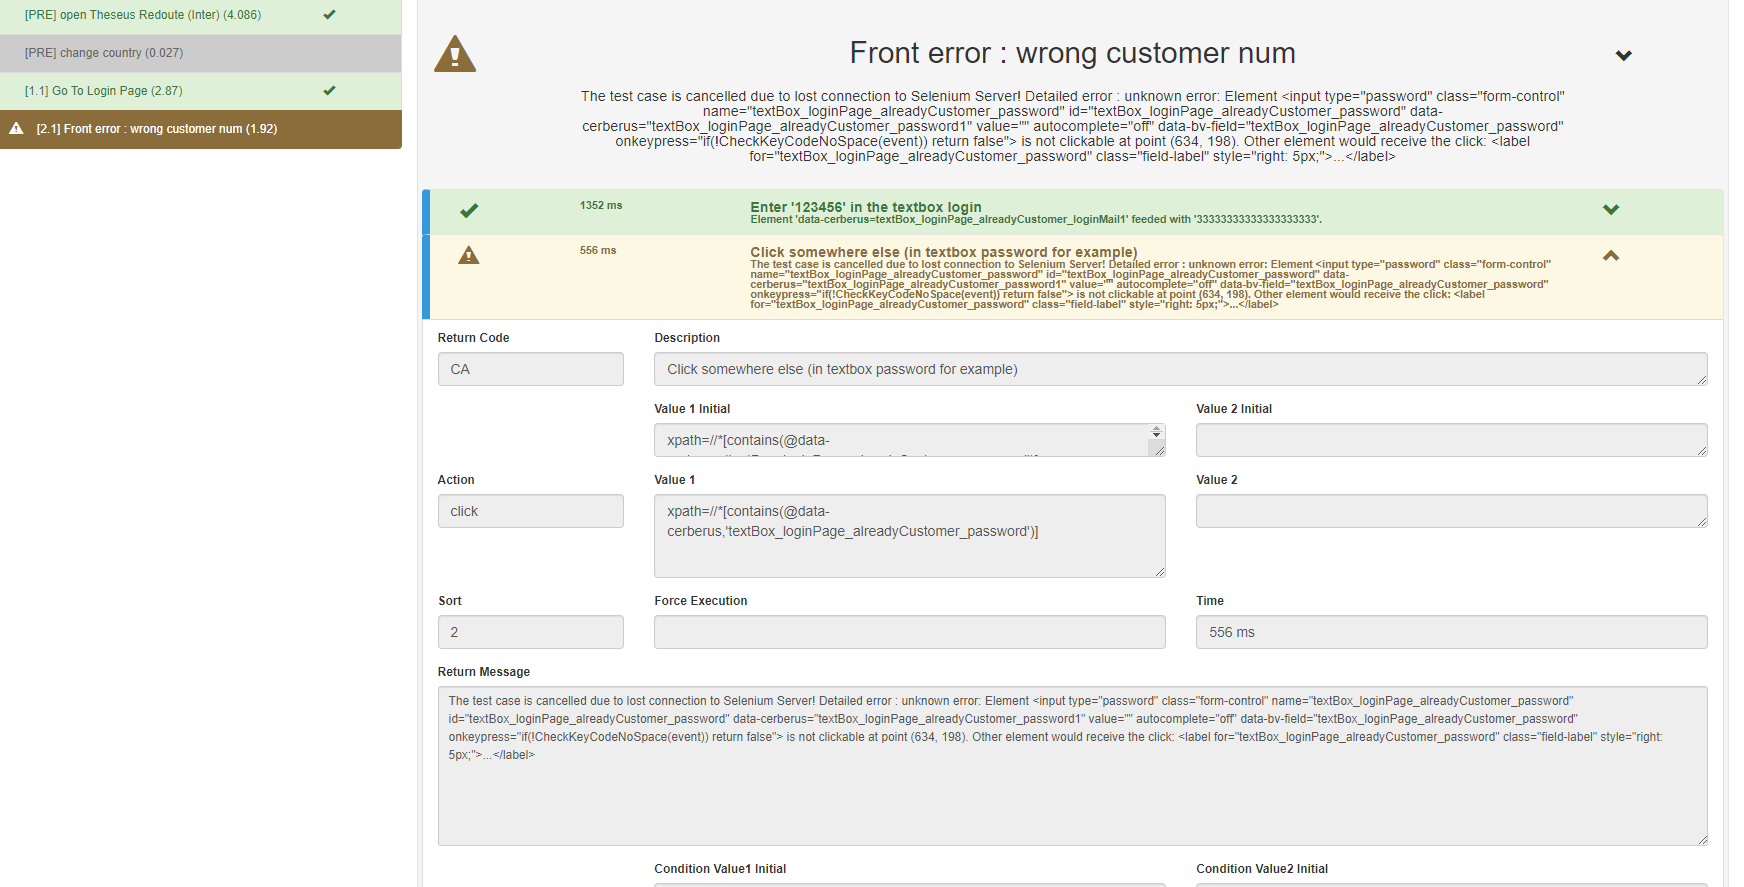Click checkmark icon on Go To Login Page row
Viewport: 1744px width, 887px height.
point(330,90)
